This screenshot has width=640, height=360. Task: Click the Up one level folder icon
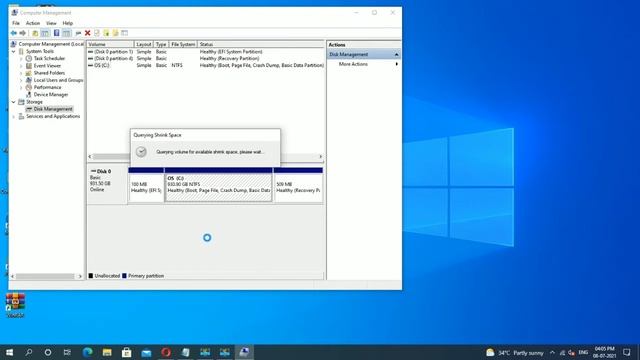[35, 33]
